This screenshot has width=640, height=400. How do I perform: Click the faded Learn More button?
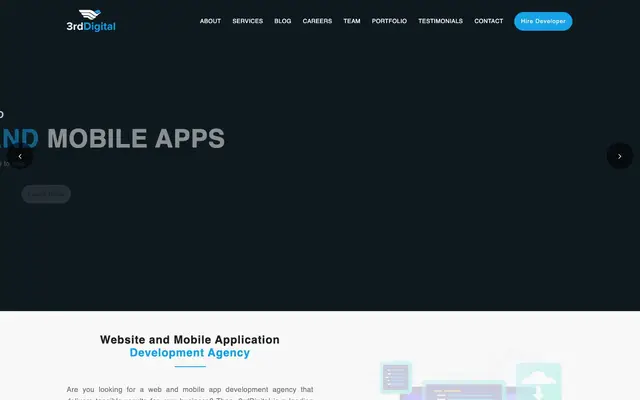[46, 194]
